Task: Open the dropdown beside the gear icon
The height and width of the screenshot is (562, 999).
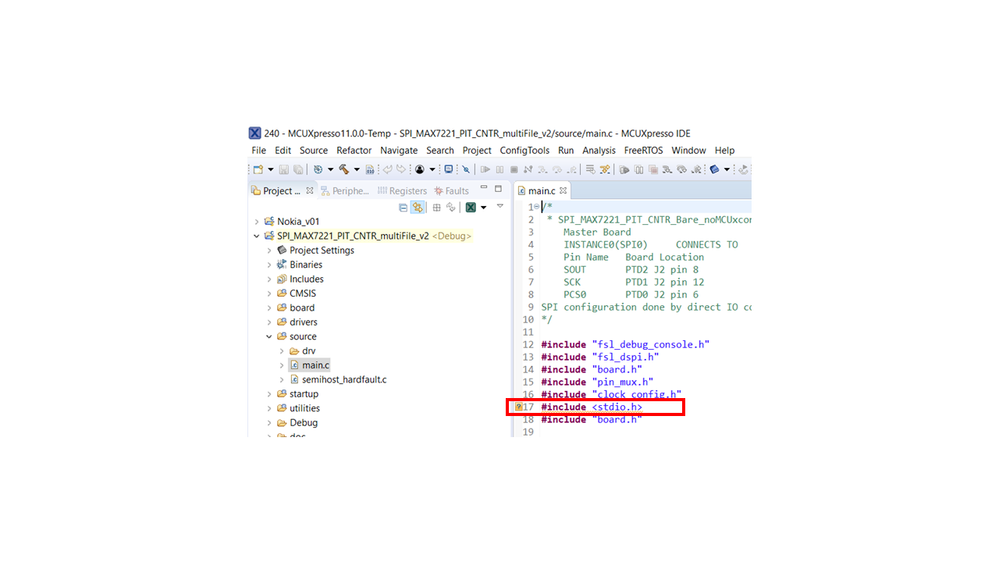Action: 331,169
